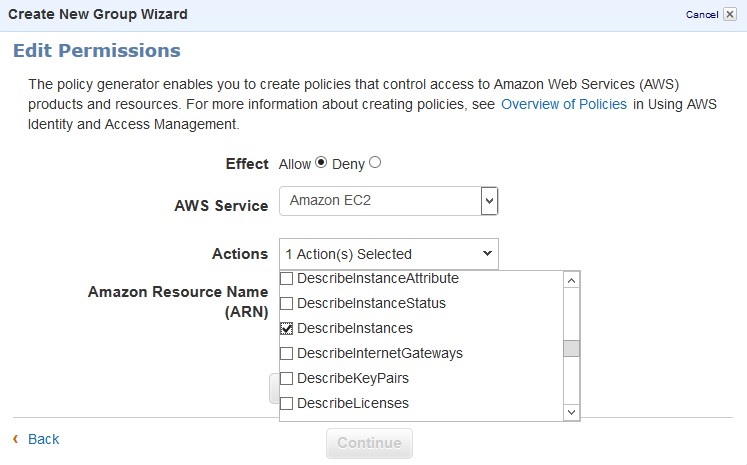The width and height of the screenshot is (747, 465).
Task: Tick the DescribeInternetGateways checkbox
Action: tap(287, 353)
